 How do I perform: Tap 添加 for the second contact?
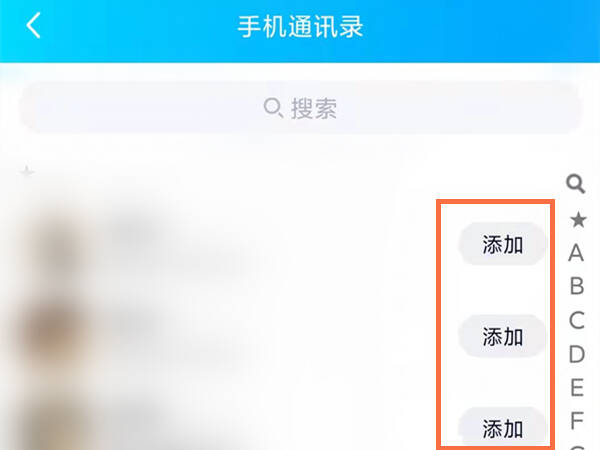click(502, 336)
